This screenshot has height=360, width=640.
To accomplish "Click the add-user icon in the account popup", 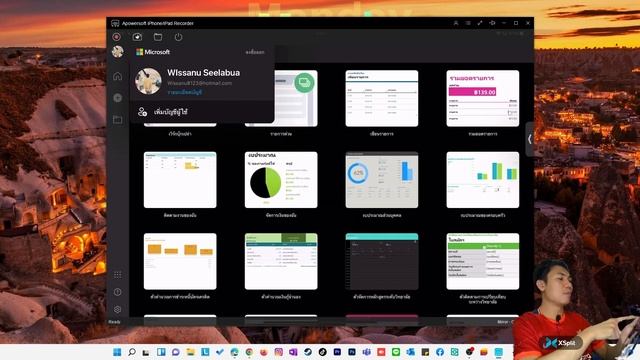I will [142, 111].
